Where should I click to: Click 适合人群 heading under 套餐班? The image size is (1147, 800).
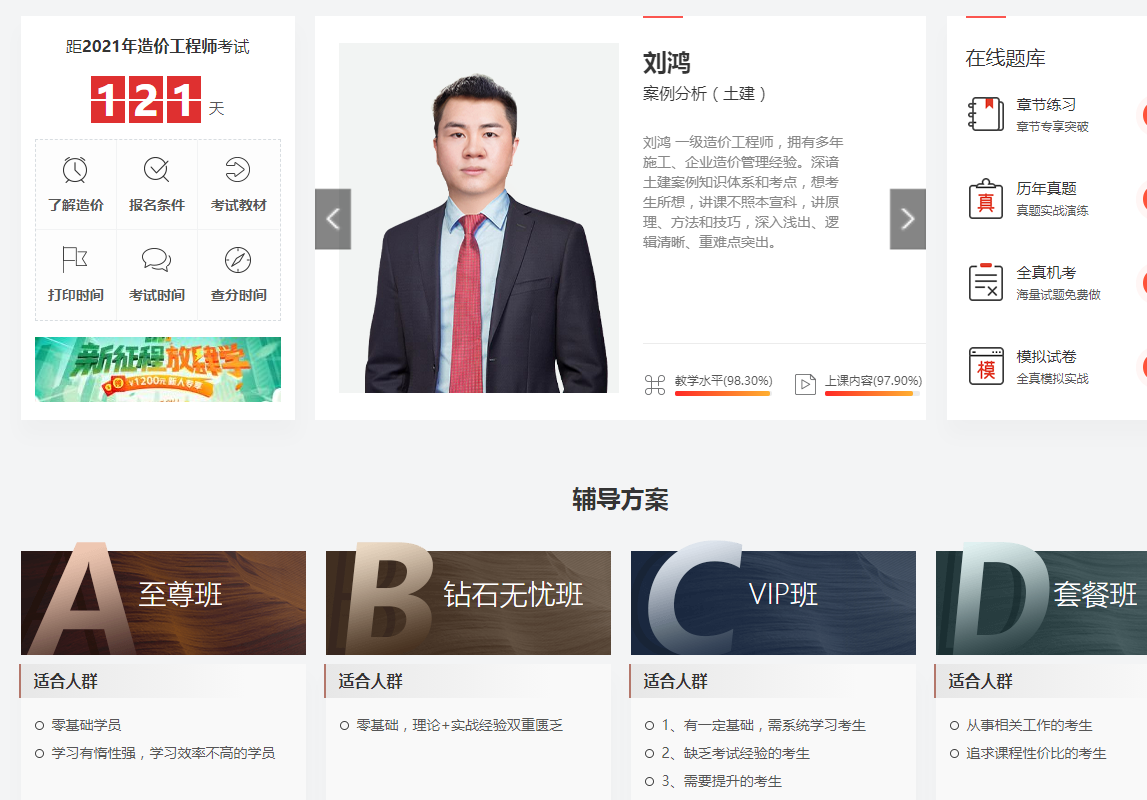[981, 682]
